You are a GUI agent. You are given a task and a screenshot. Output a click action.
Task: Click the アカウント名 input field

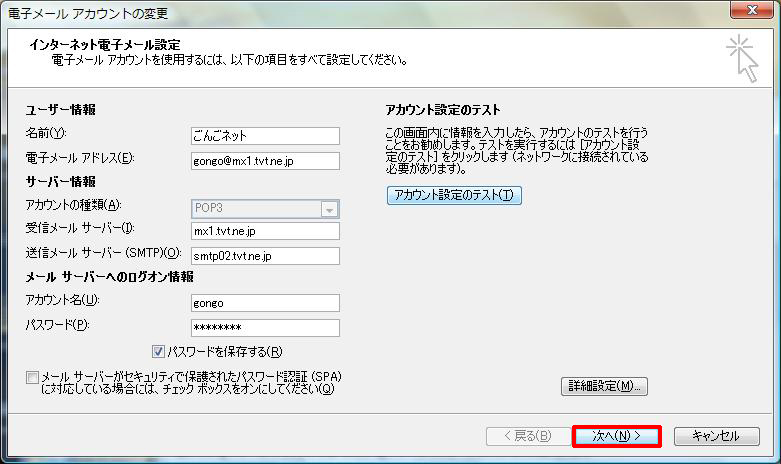pos(265,303)
